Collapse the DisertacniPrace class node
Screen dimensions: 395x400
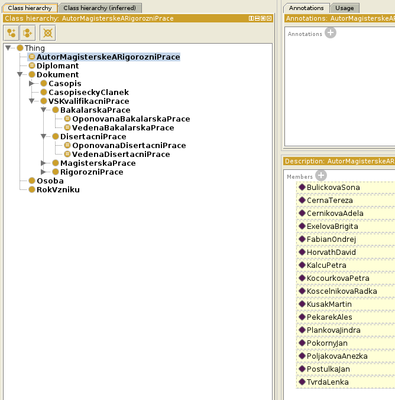tap(43, 136)
